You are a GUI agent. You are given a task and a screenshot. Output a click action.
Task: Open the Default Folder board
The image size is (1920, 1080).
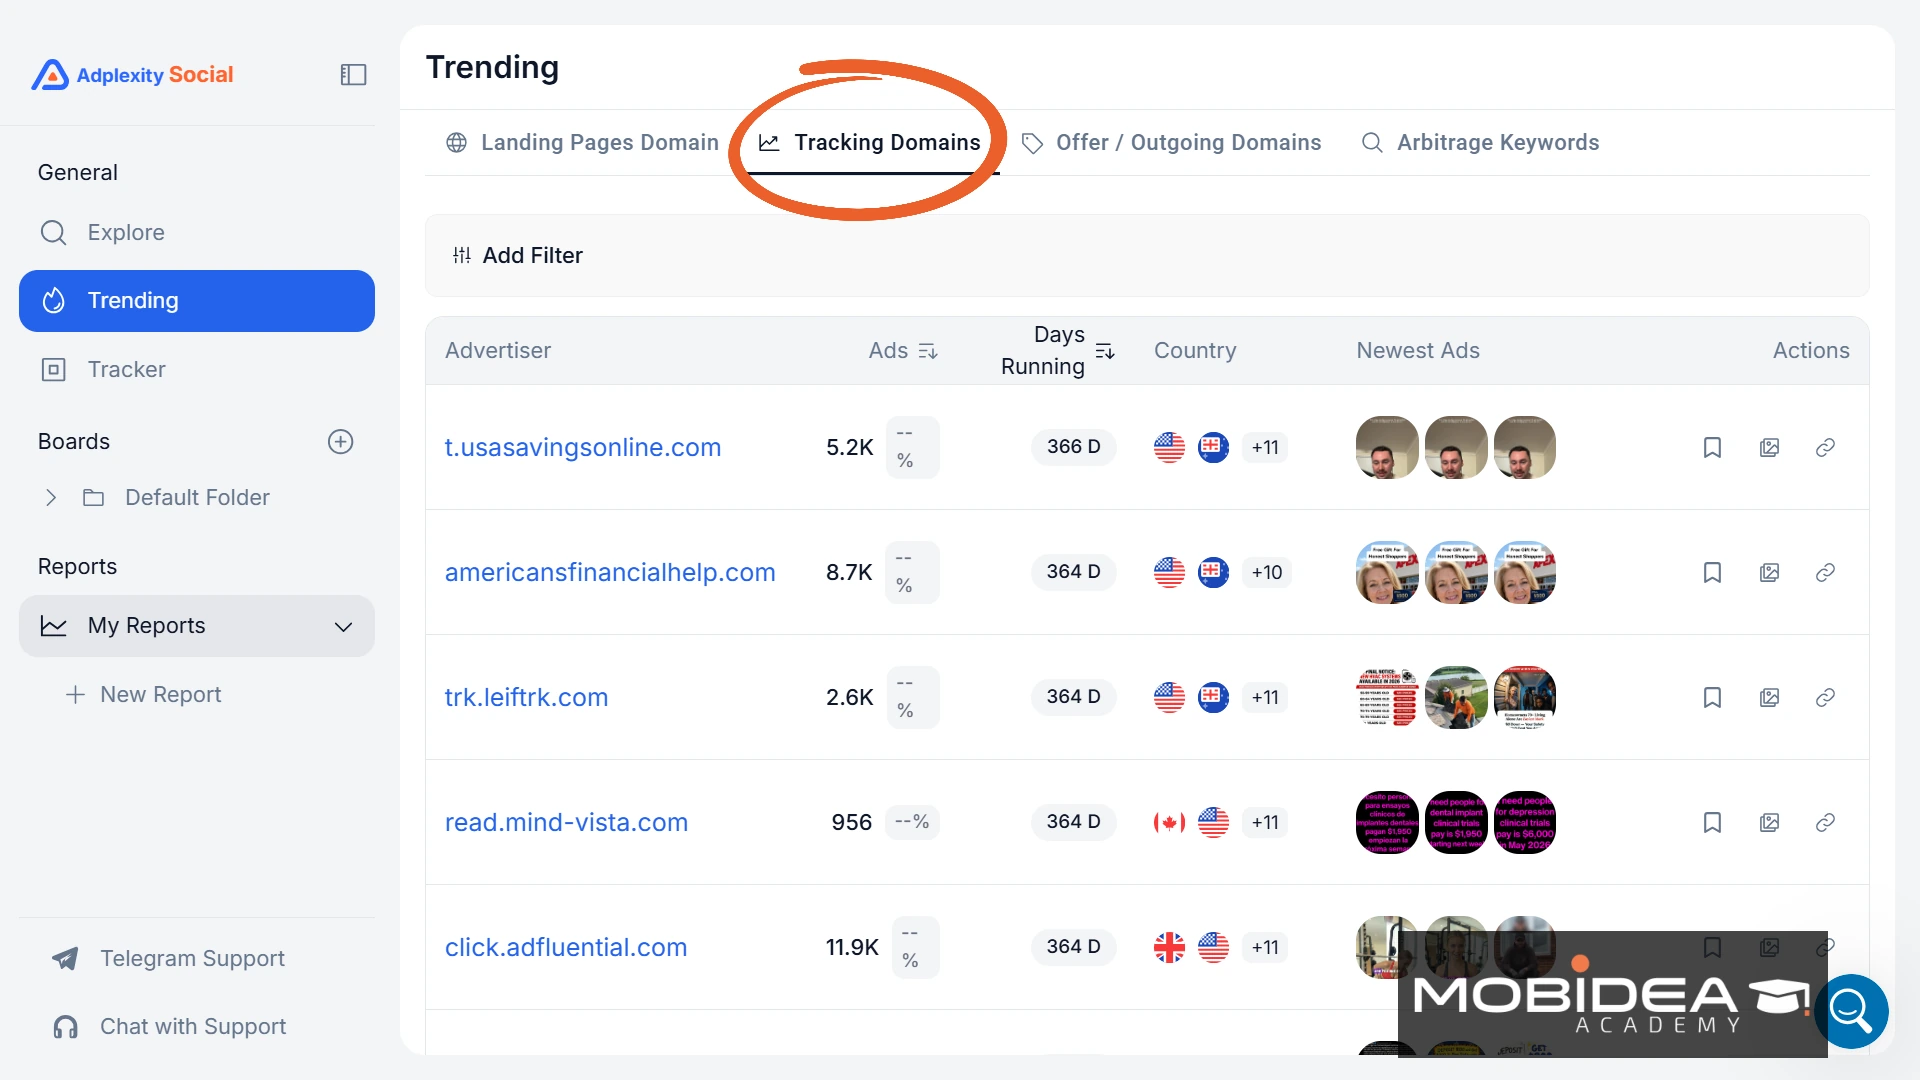[x=197, y=498]
